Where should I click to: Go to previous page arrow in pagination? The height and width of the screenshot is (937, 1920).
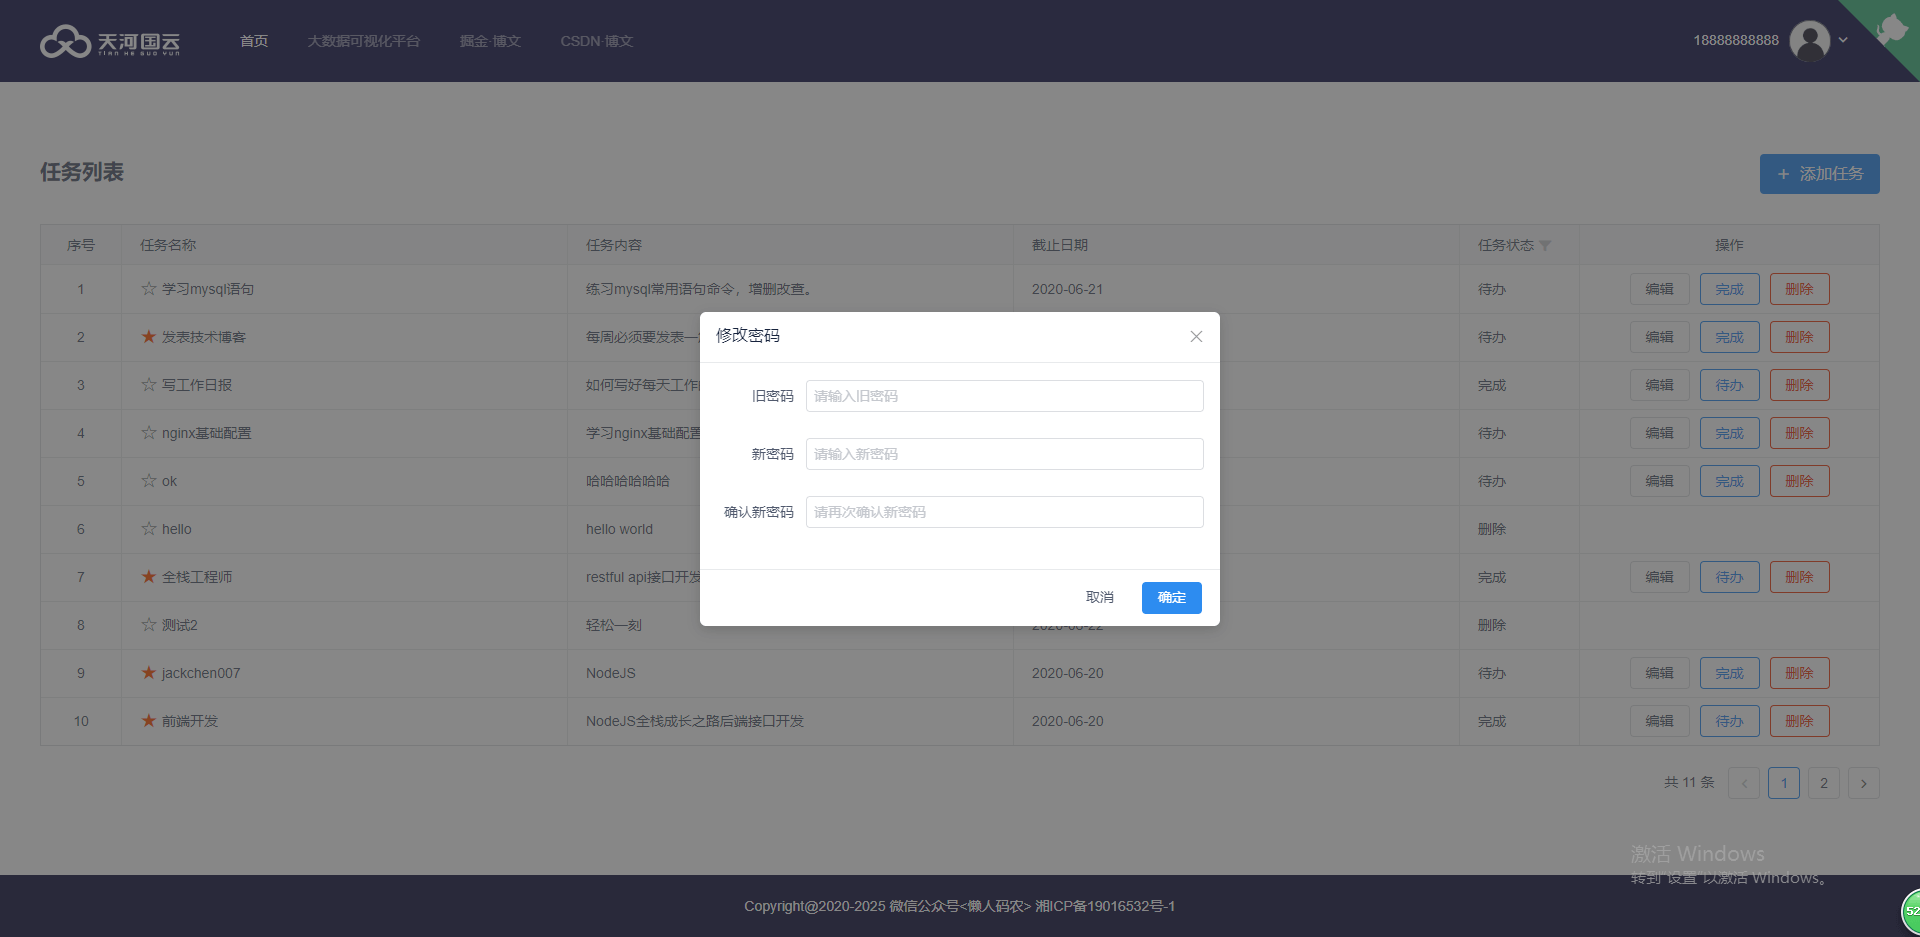click(1744, 783)
